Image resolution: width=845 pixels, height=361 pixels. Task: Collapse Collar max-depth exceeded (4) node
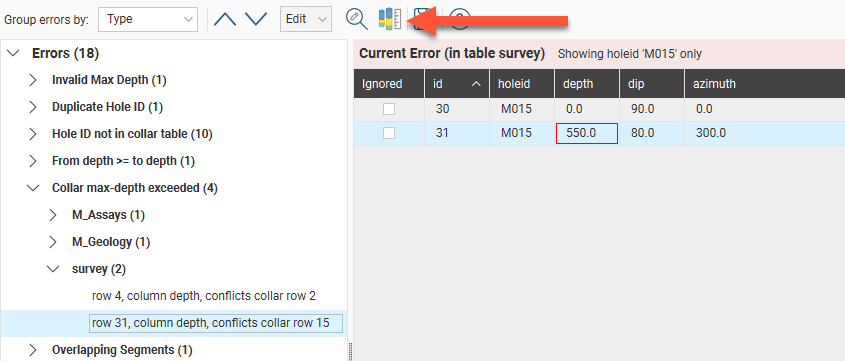33,188
